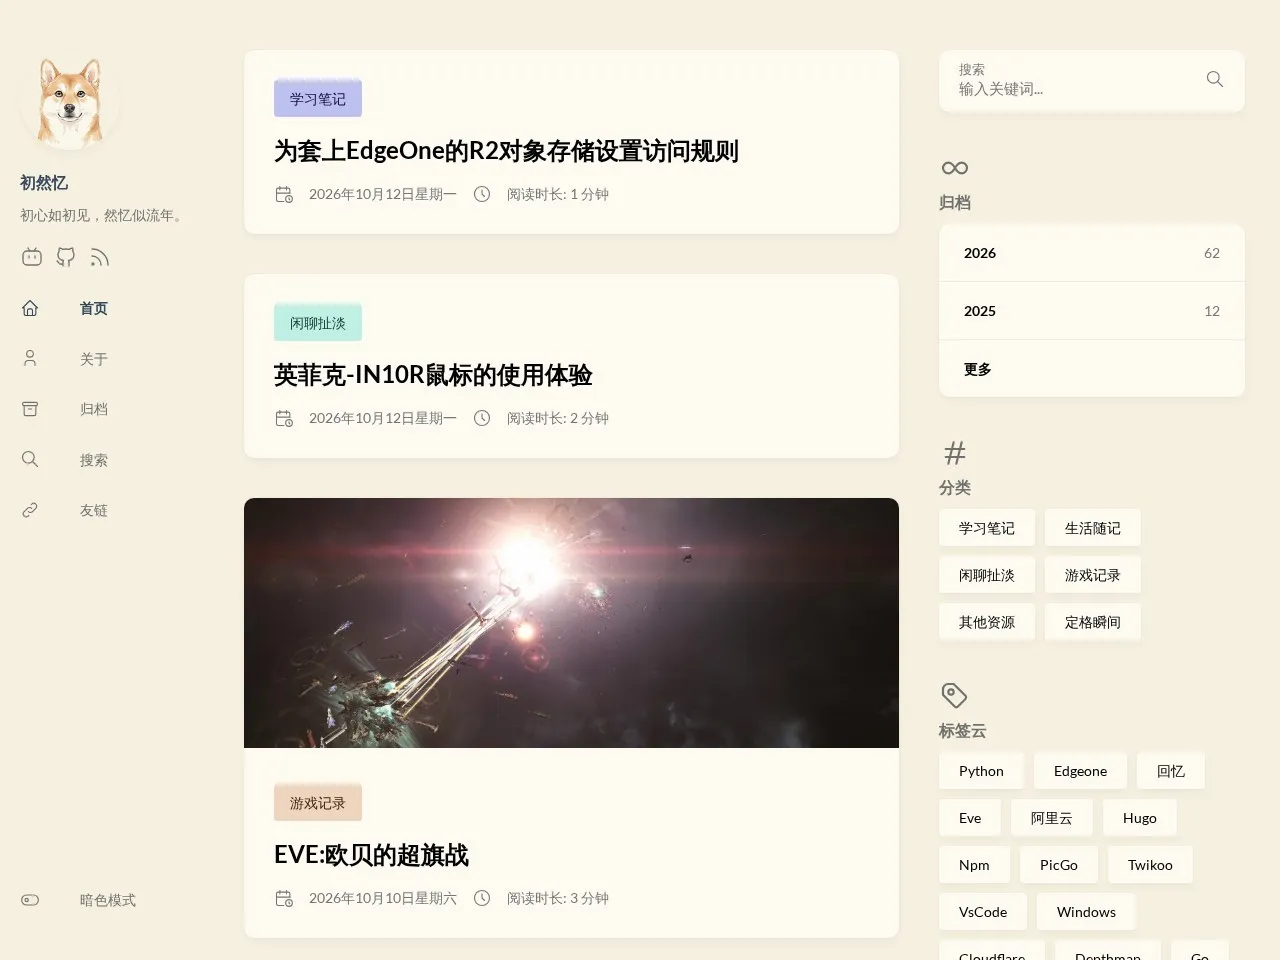Click the EVE space battle cover image

571,623
